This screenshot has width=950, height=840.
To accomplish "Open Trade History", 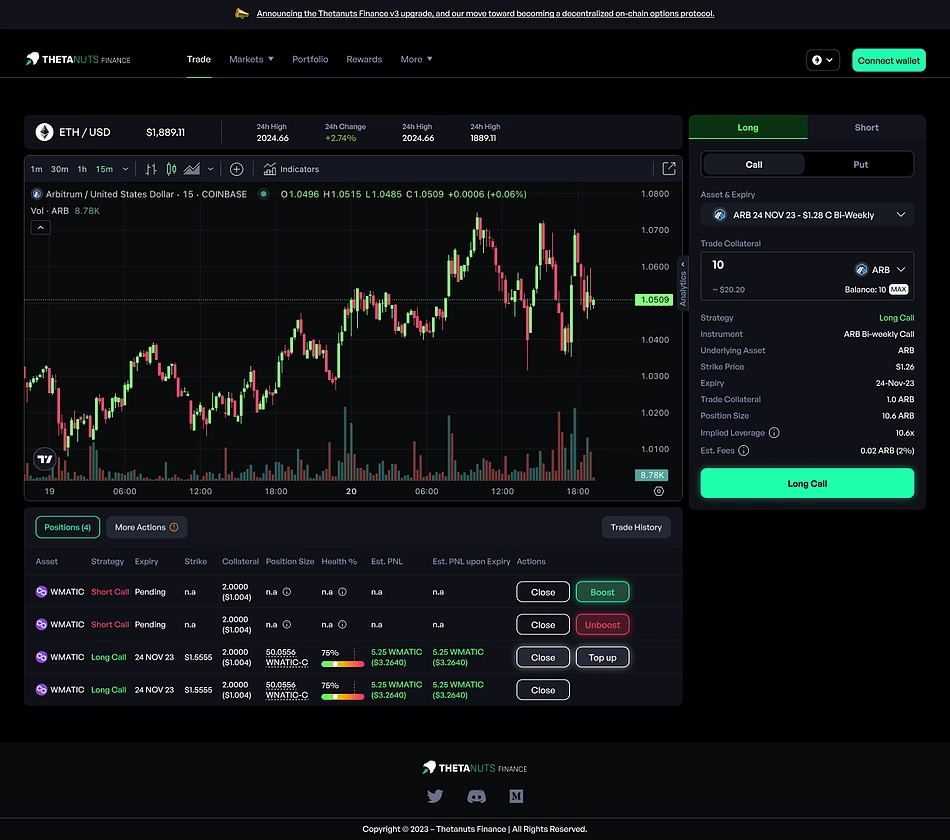I will (x=636, y=527).
